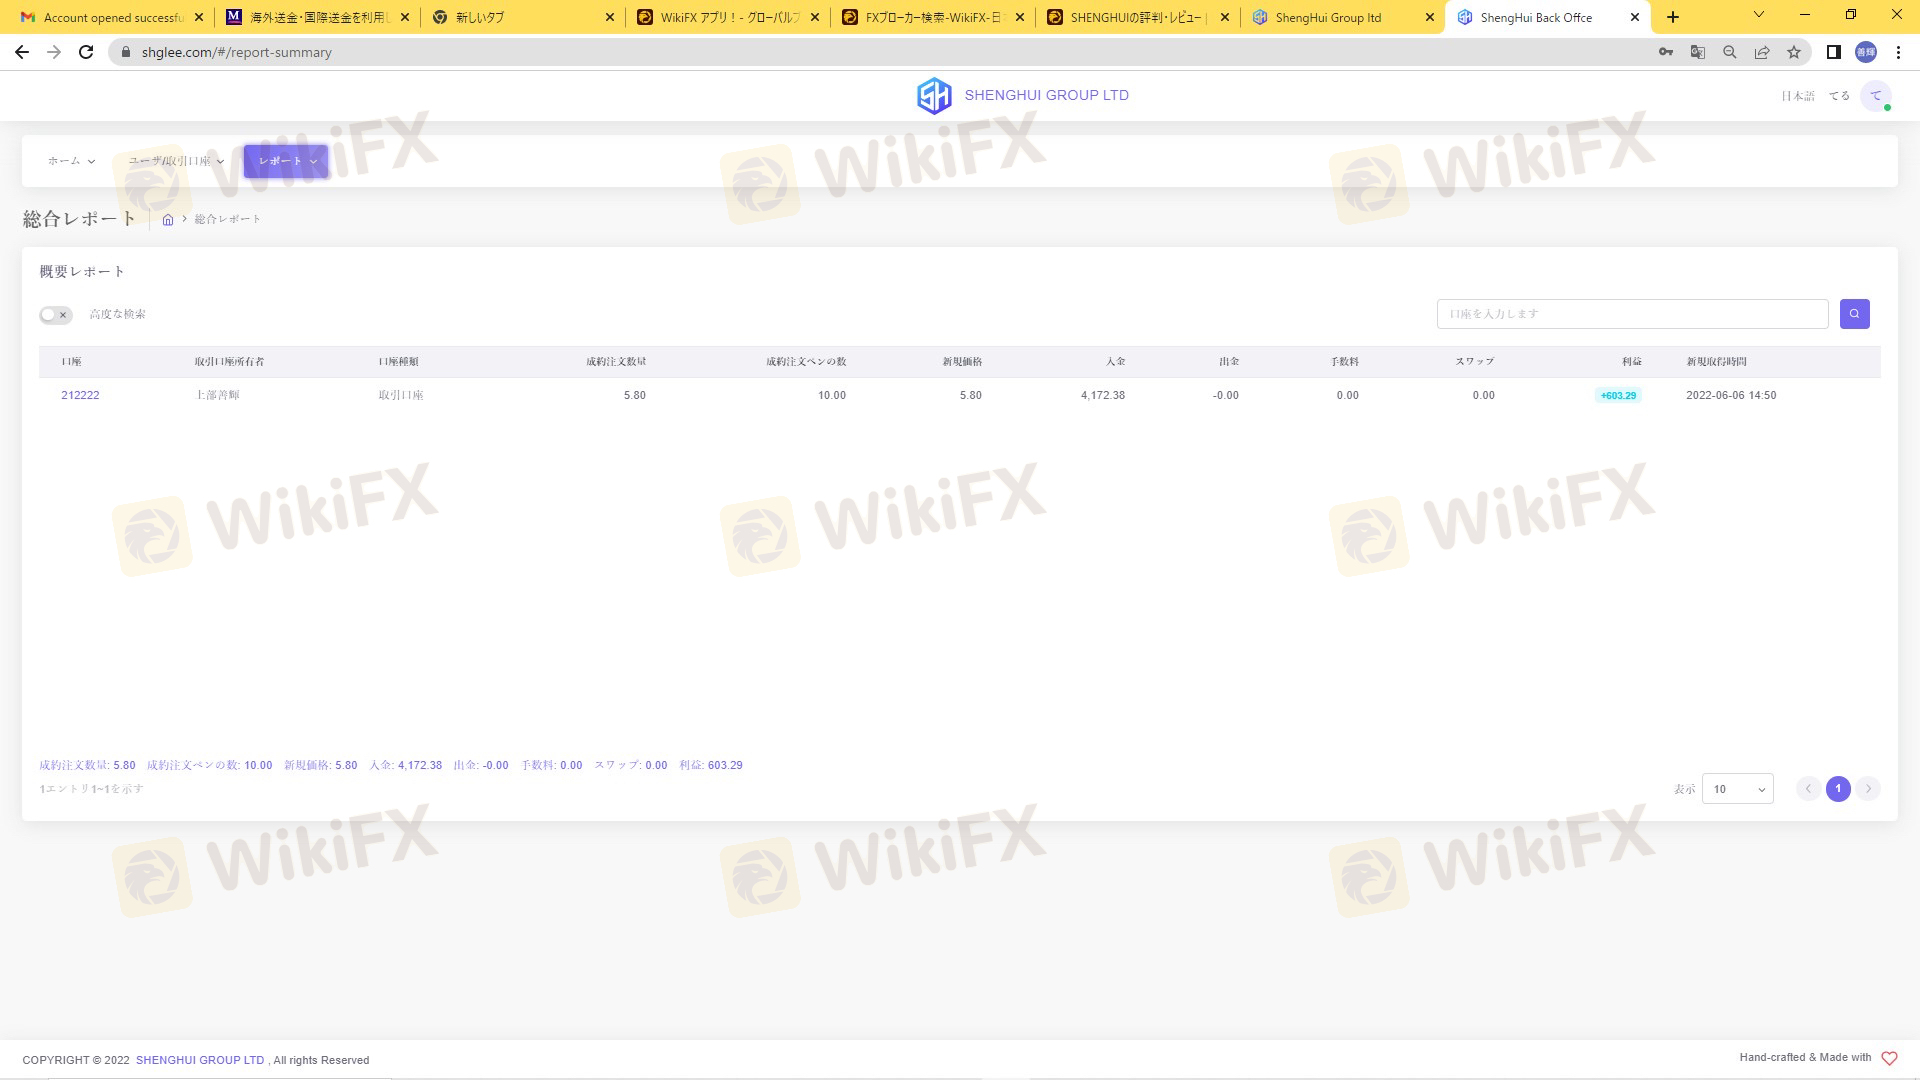Click the zoom magnifier icon in address bar
Screen dimensions: 1920x1080
click(x=1730, y=52)
